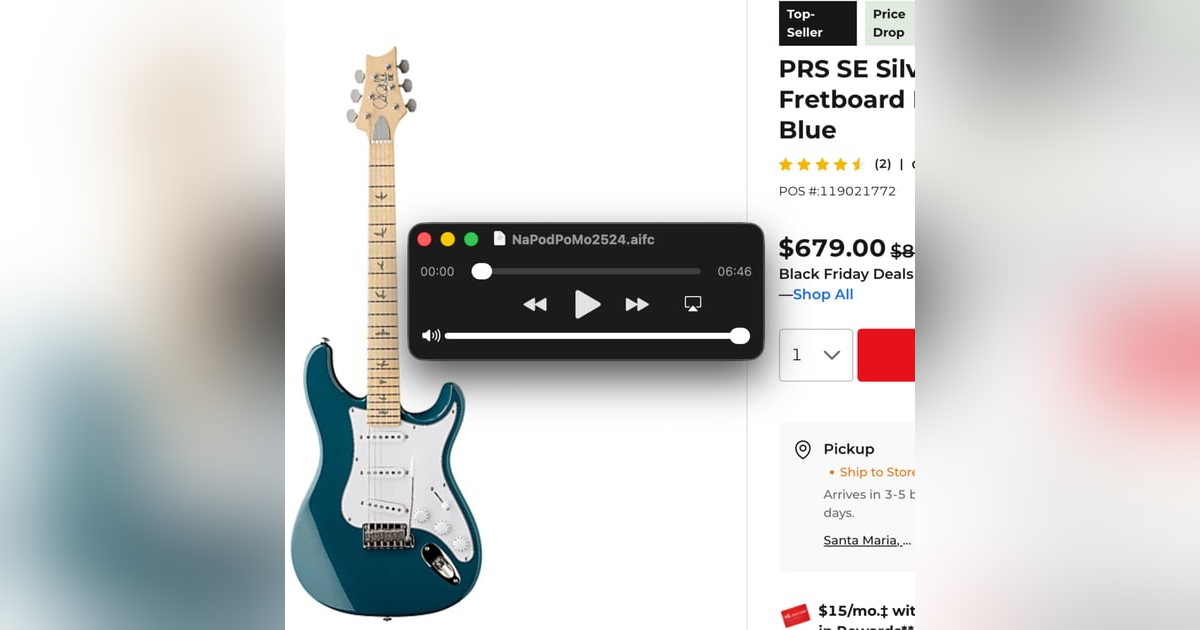1200x630 pixels.
Task: Open the AirPlay output icon
Action: click(x=693, y=303)
